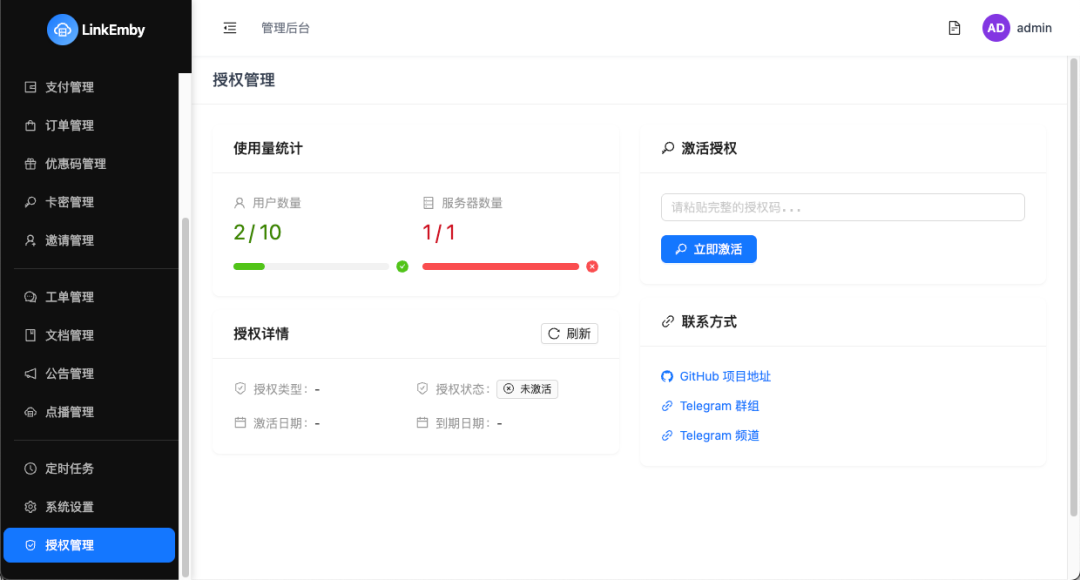Open 点播管理 from the sidebar
Screen dimensions: 1080x580
(69, 411)
